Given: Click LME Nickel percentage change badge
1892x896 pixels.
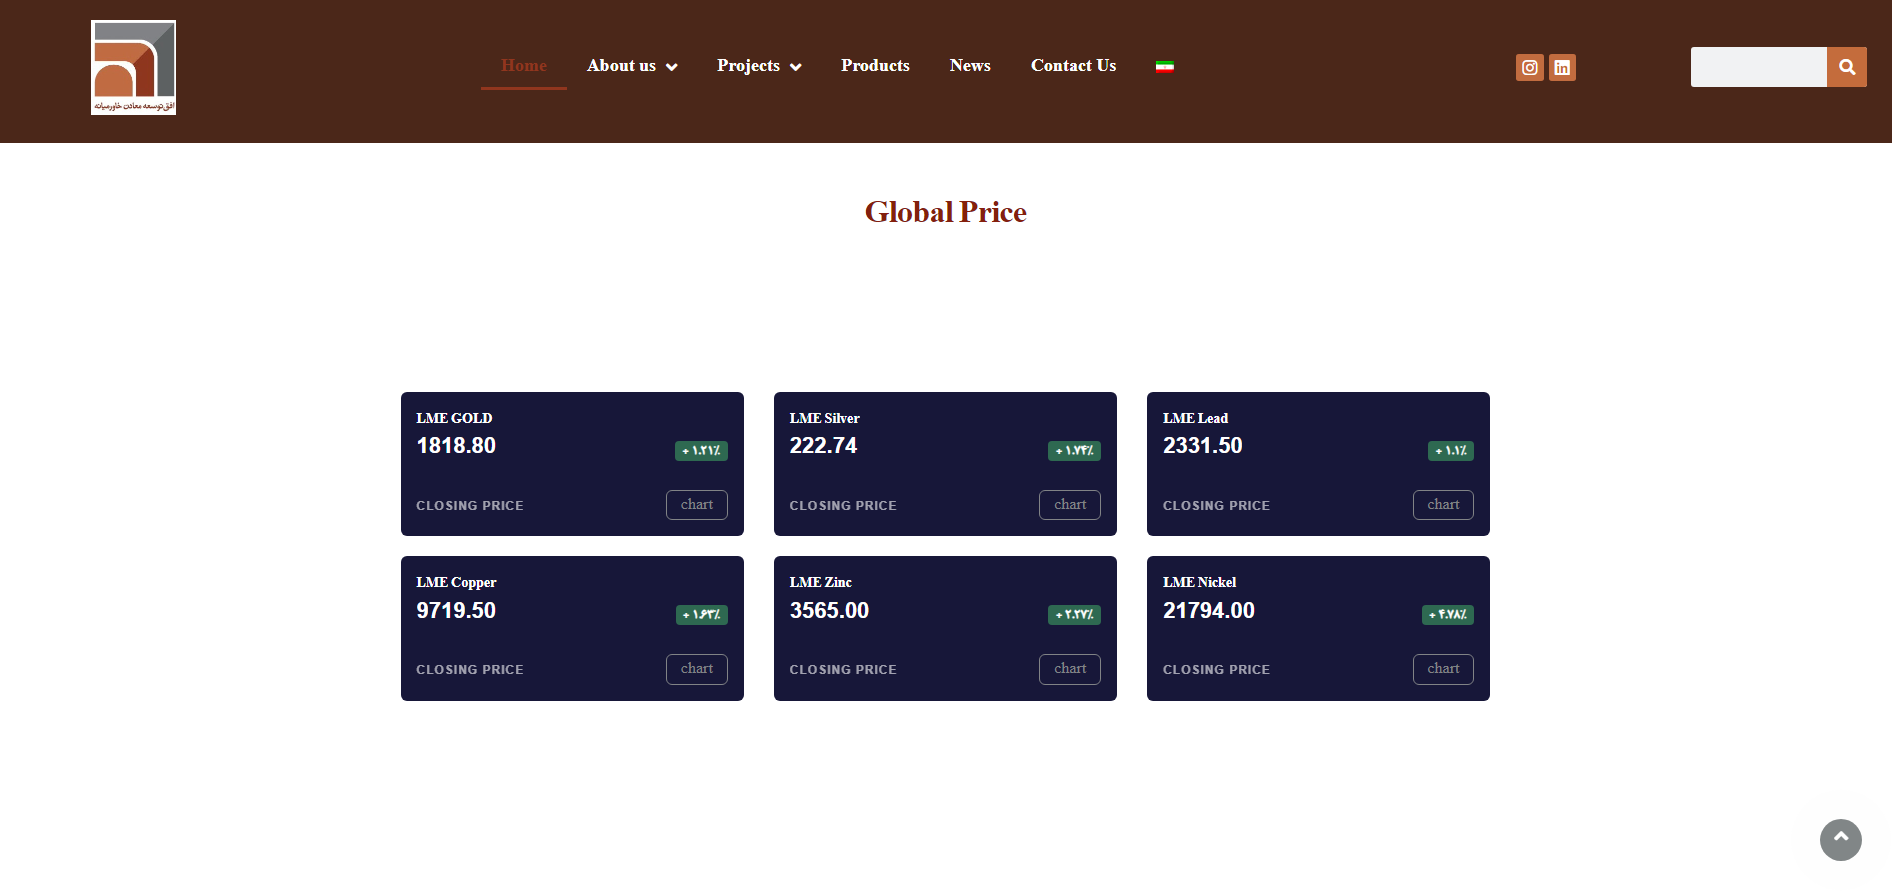Looking at the screenshot, I should 1447,615.
